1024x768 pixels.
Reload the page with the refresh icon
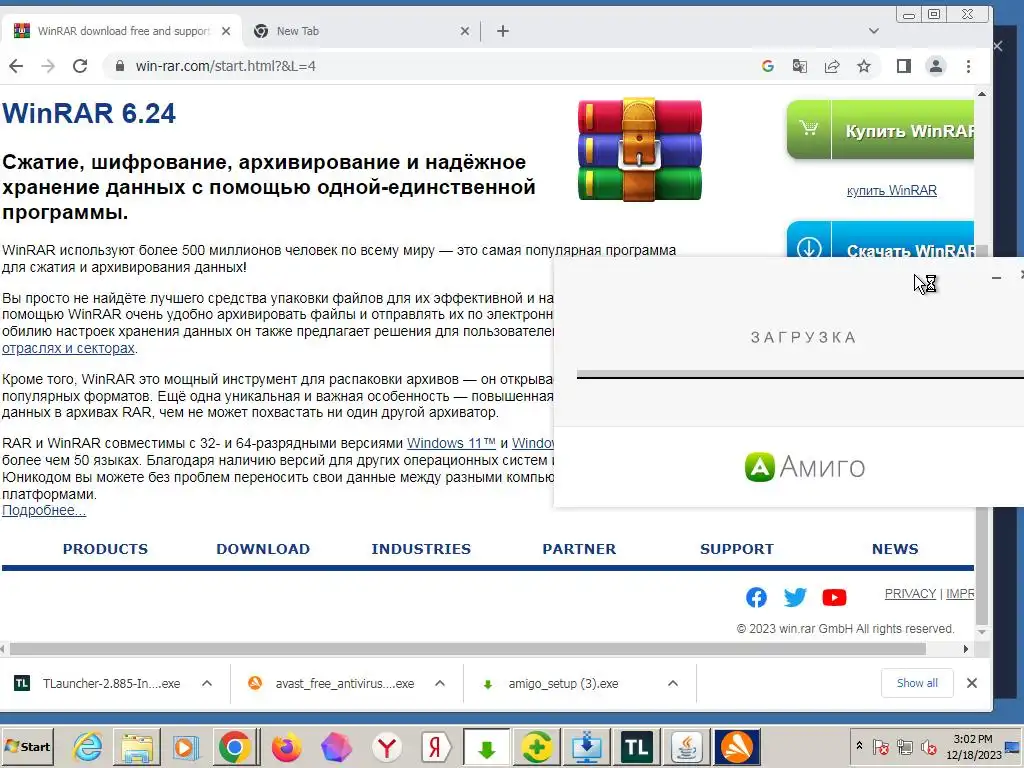tap(80, 66)
